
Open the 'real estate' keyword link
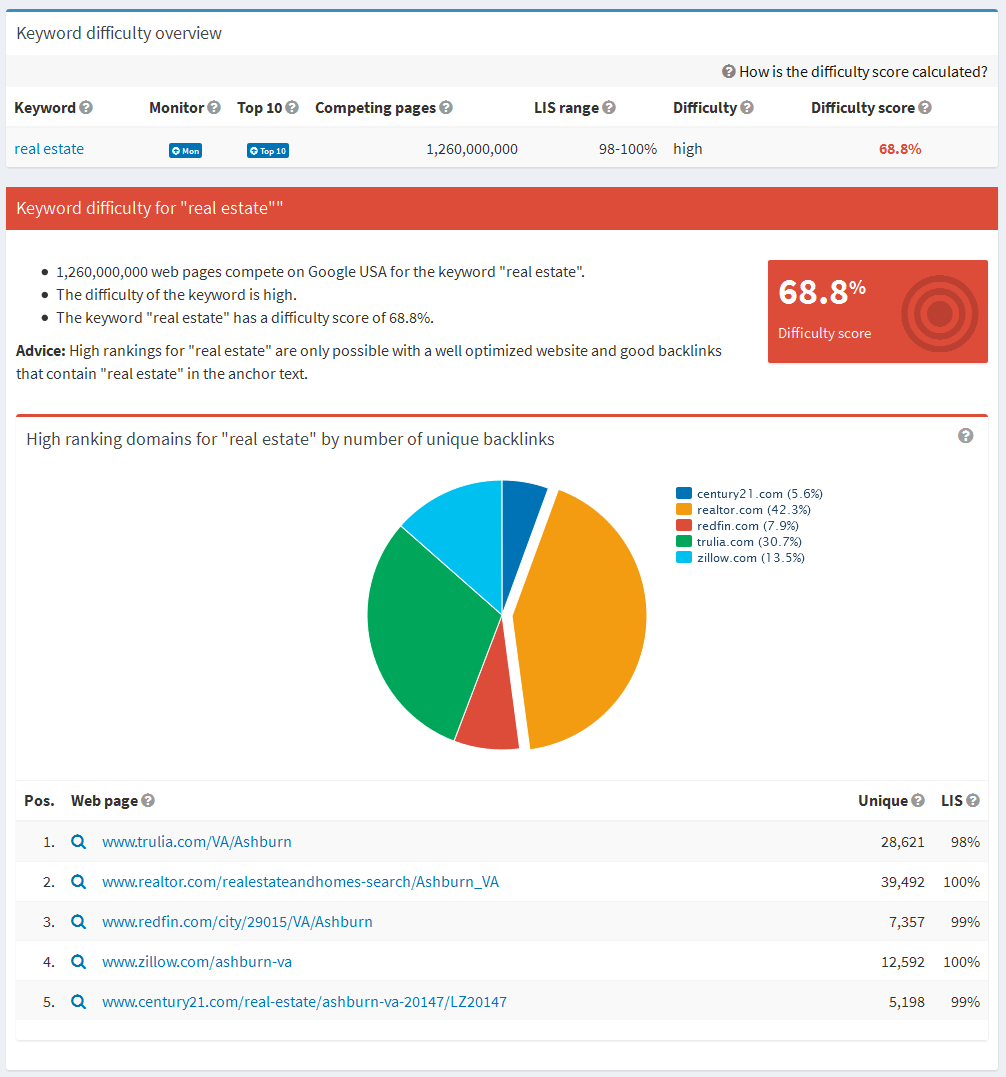(x=48, y=148)
